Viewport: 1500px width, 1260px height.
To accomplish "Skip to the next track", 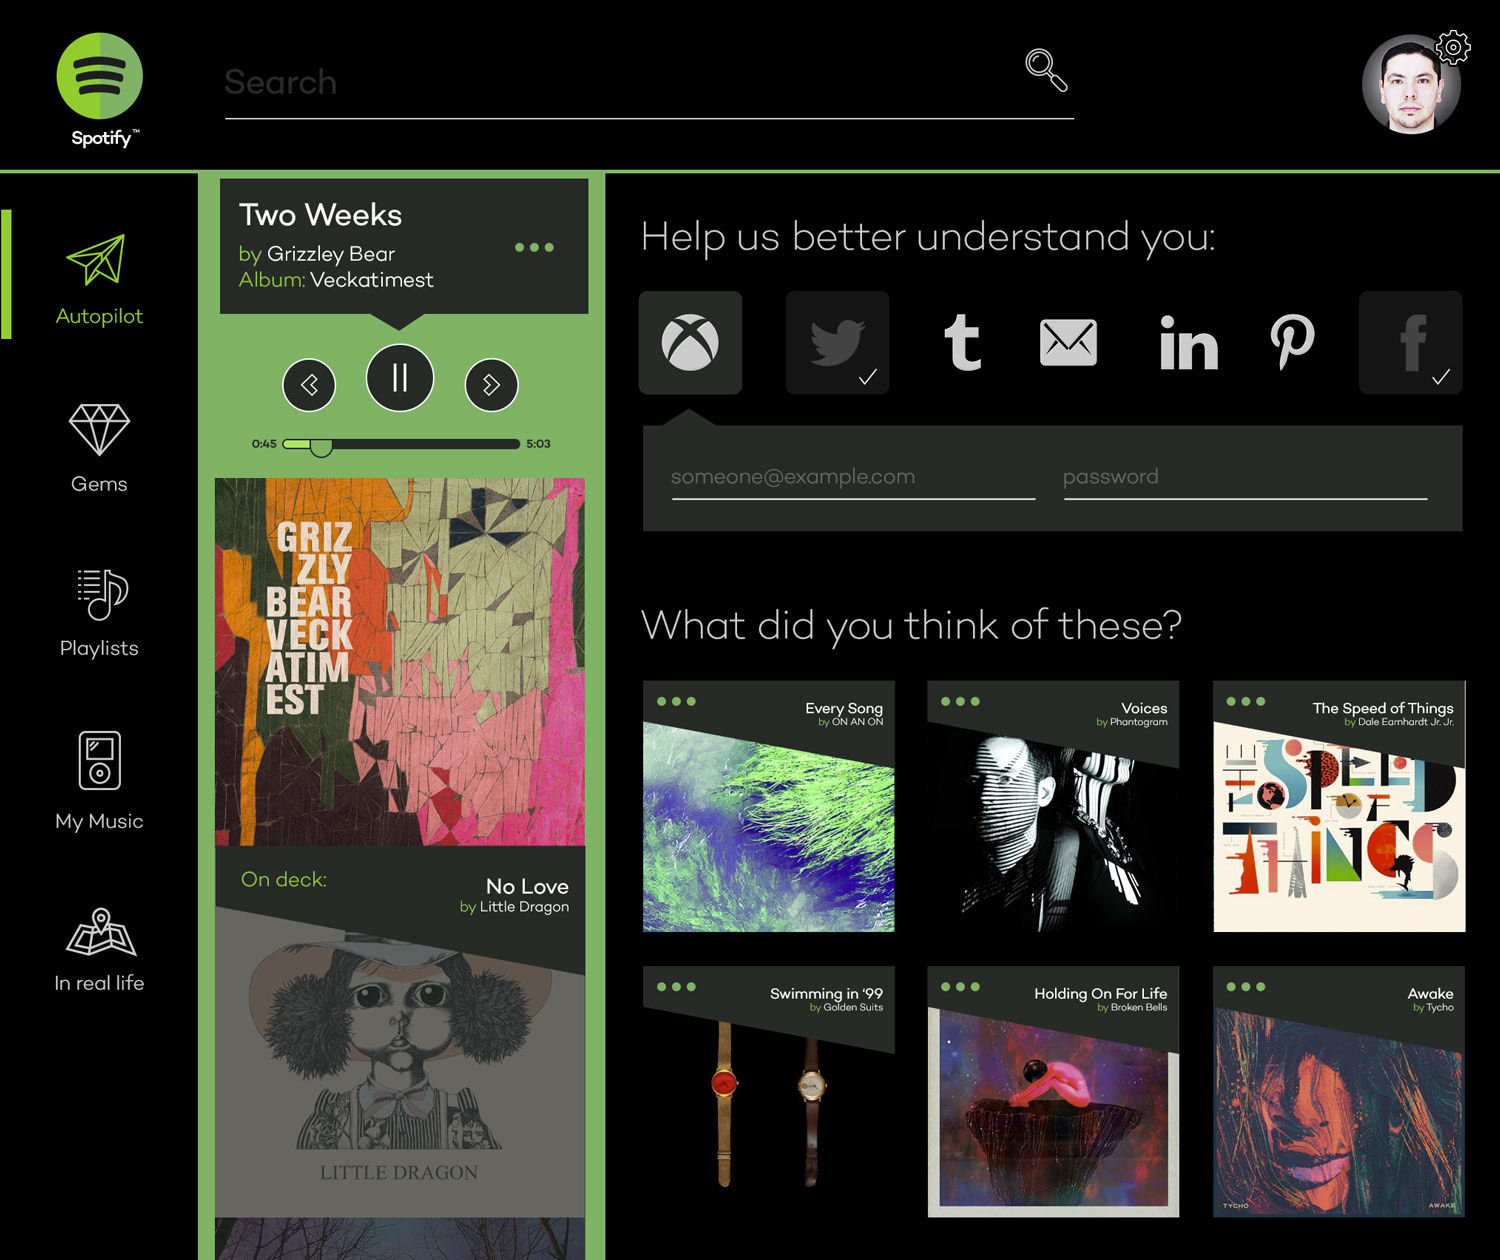I will 491,385.
